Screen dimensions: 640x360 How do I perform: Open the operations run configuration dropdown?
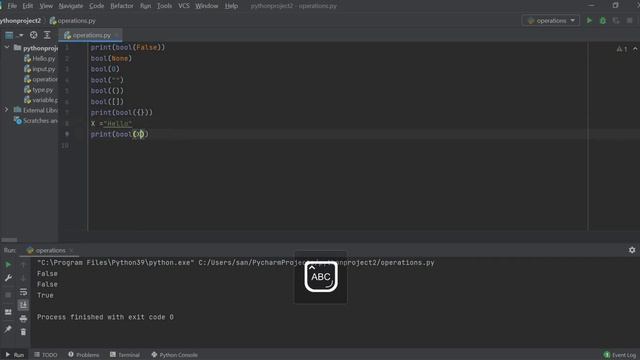pyautogui.click(x=551, y=20)
